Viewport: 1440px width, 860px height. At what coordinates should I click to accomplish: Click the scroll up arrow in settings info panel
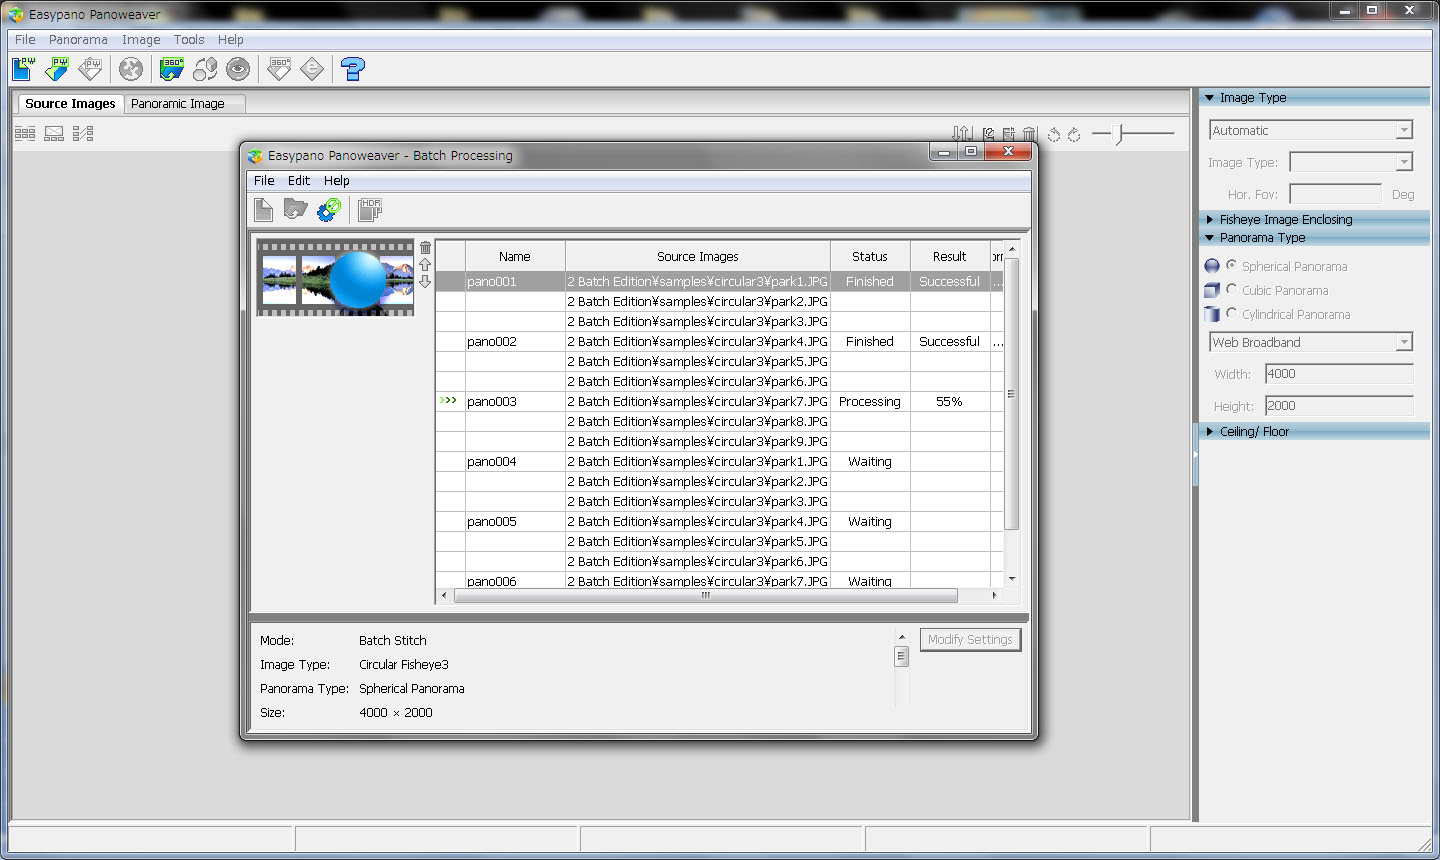click(x=901, y=637)
